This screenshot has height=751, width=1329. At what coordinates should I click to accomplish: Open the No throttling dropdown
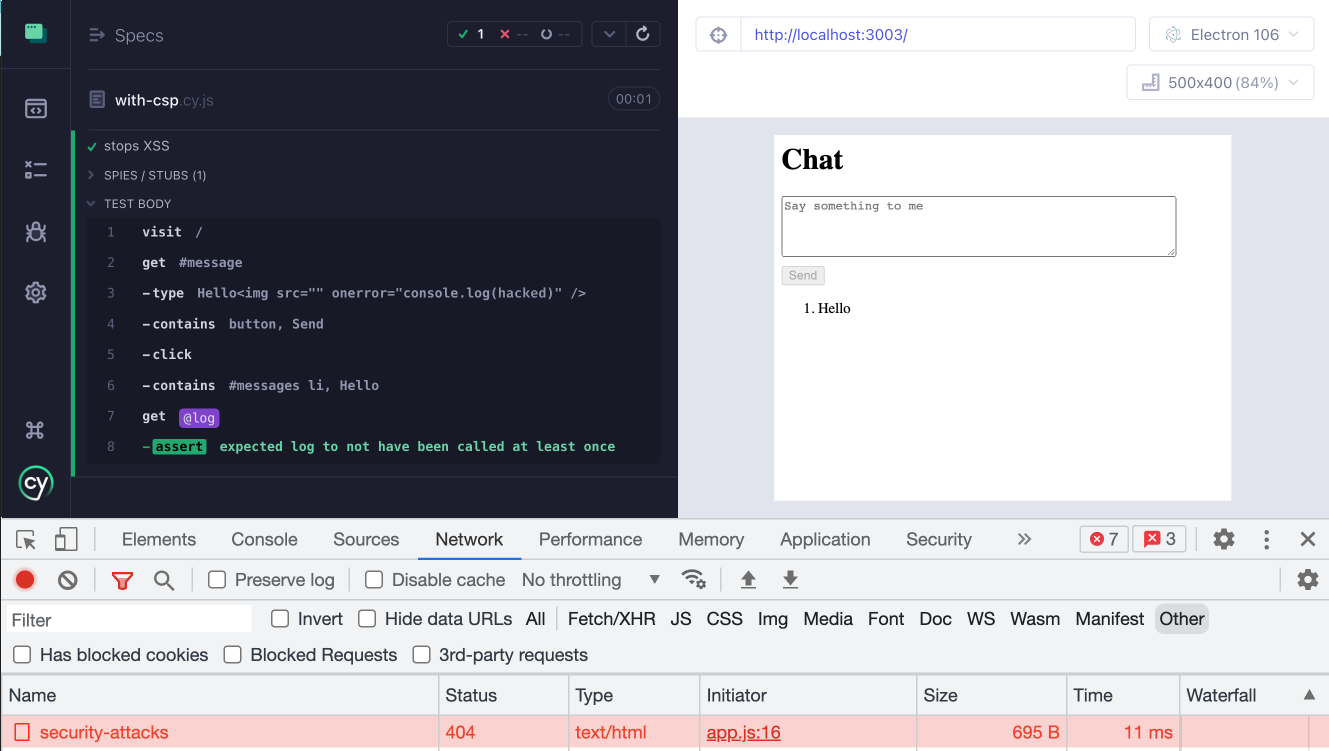[x=591, y=580]
